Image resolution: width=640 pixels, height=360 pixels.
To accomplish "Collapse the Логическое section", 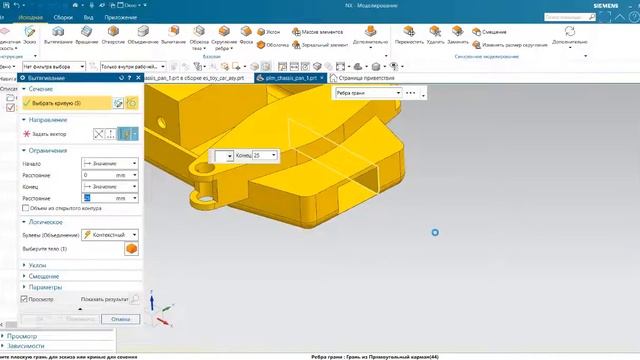I will pyautogui.click(x=45, y=222).
